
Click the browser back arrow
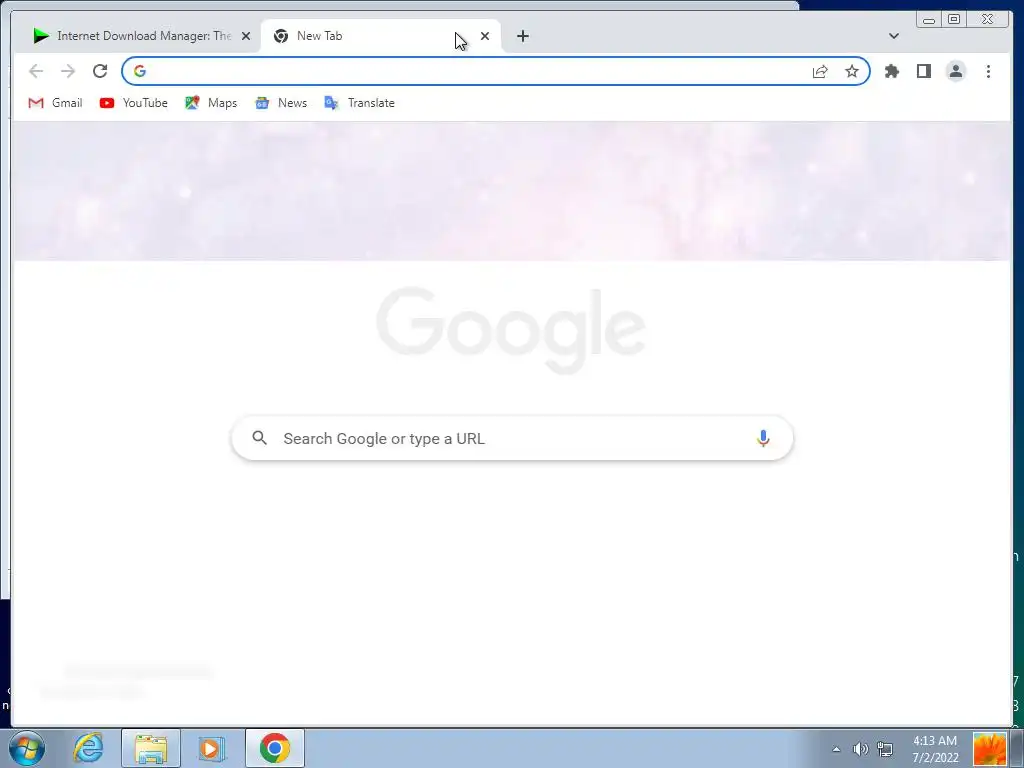(x=36, y=71)
